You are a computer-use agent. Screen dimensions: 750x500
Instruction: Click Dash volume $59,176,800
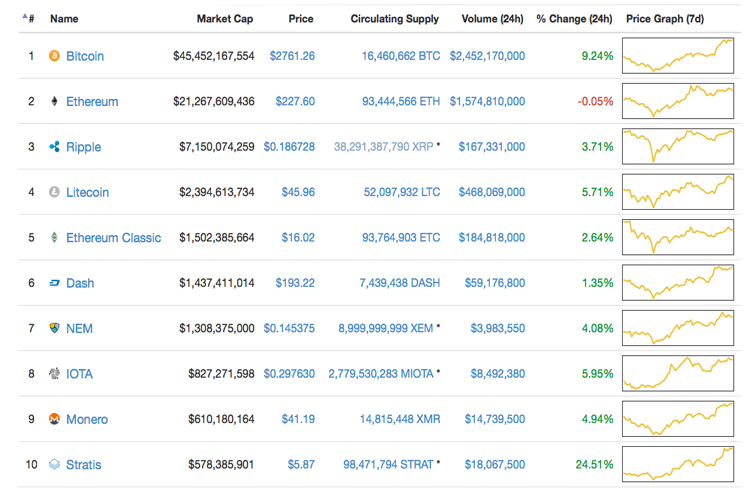495,283
